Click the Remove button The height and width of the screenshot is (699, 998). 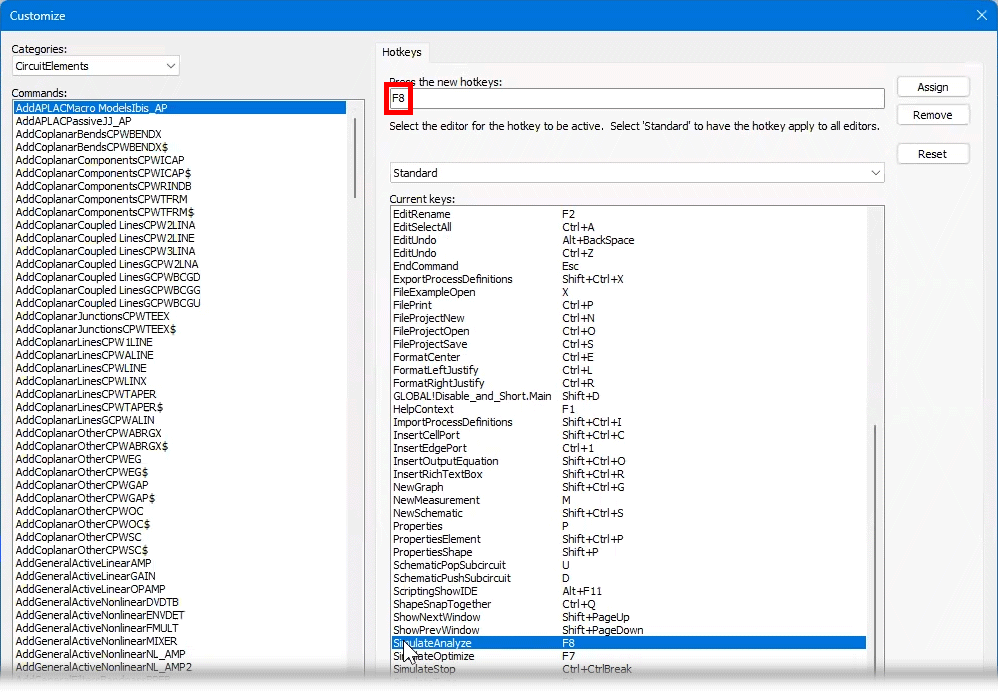pos(932,115)
